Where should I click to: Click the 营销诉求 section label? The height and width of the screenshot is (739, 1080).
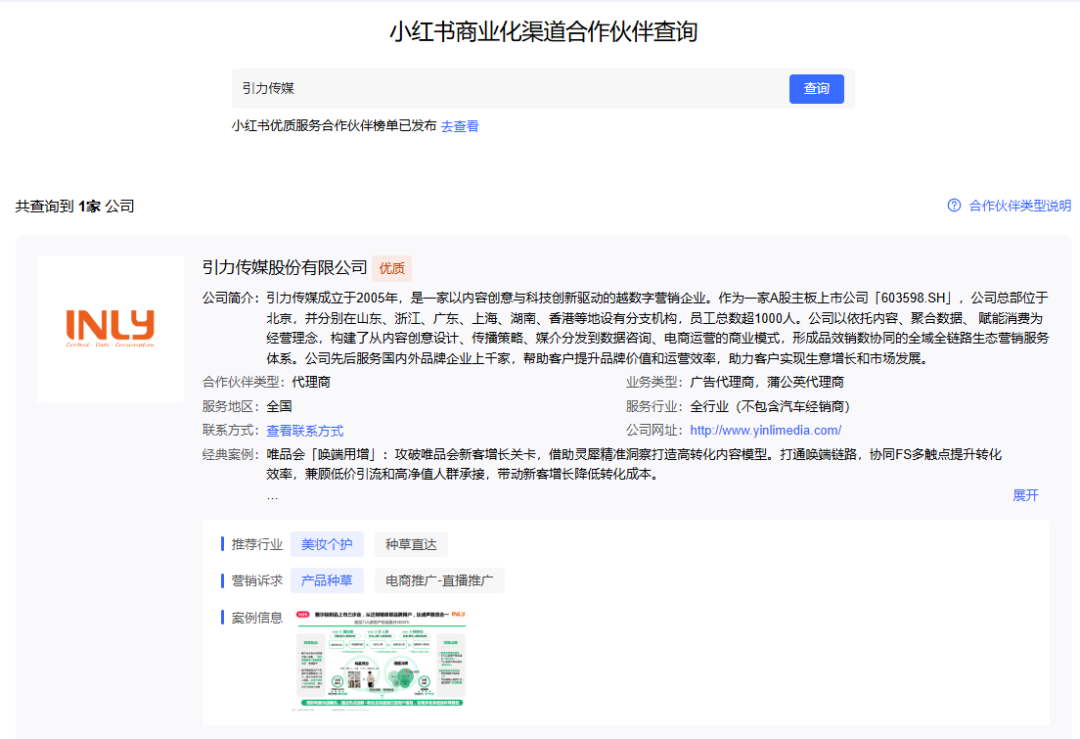click(x=257, y=581)
